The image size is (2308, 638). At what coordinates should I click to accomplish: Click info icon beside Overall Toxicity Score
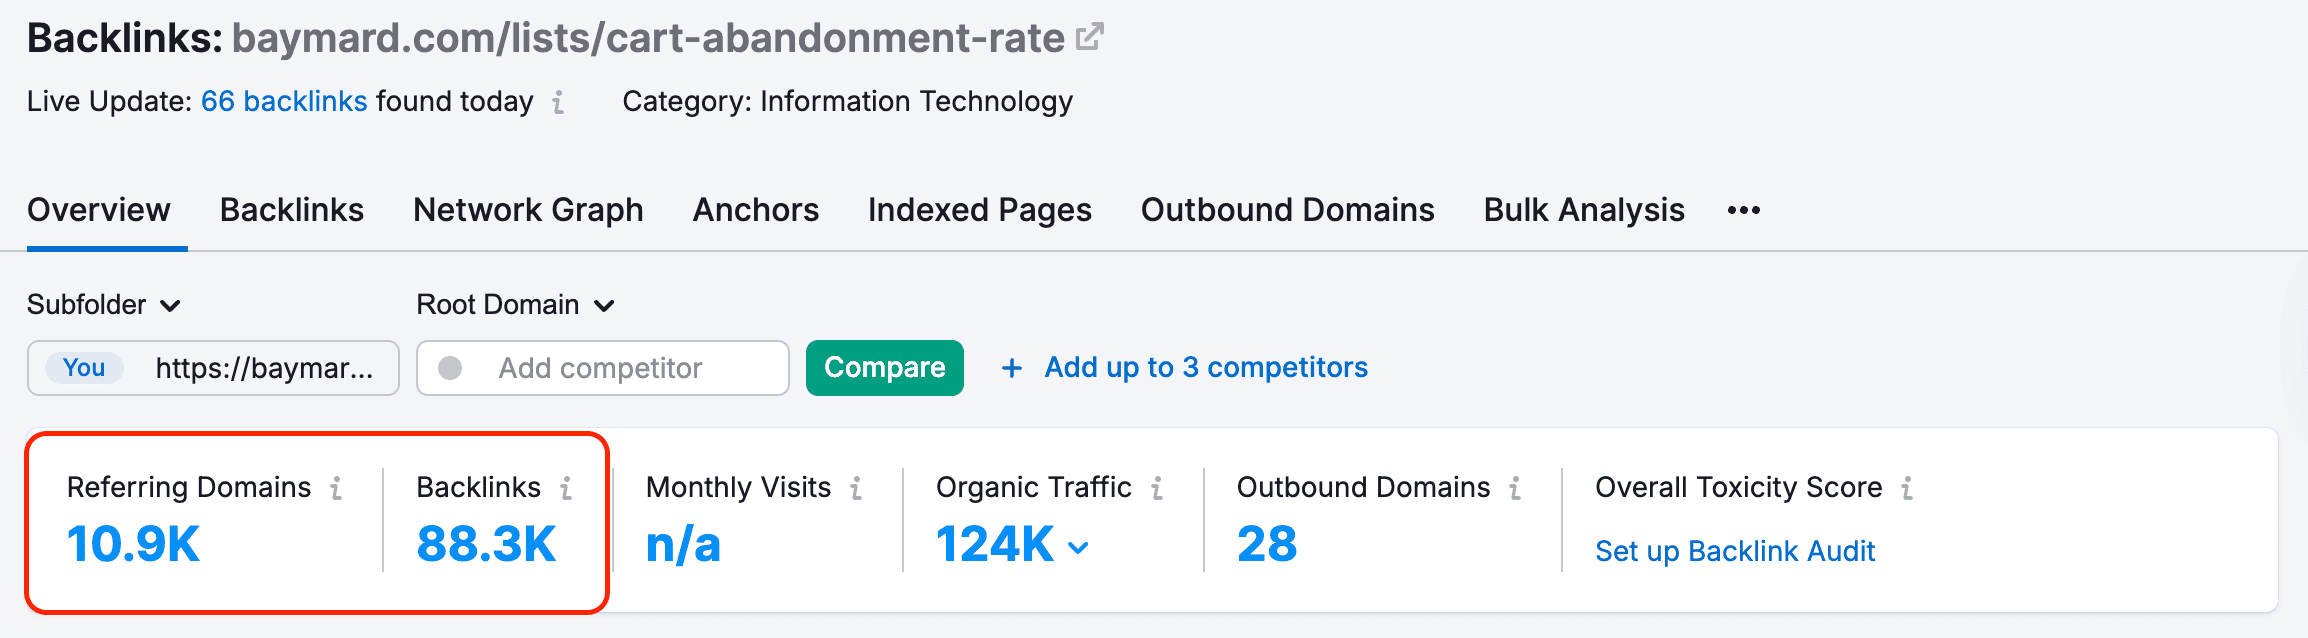[1907, 488]
